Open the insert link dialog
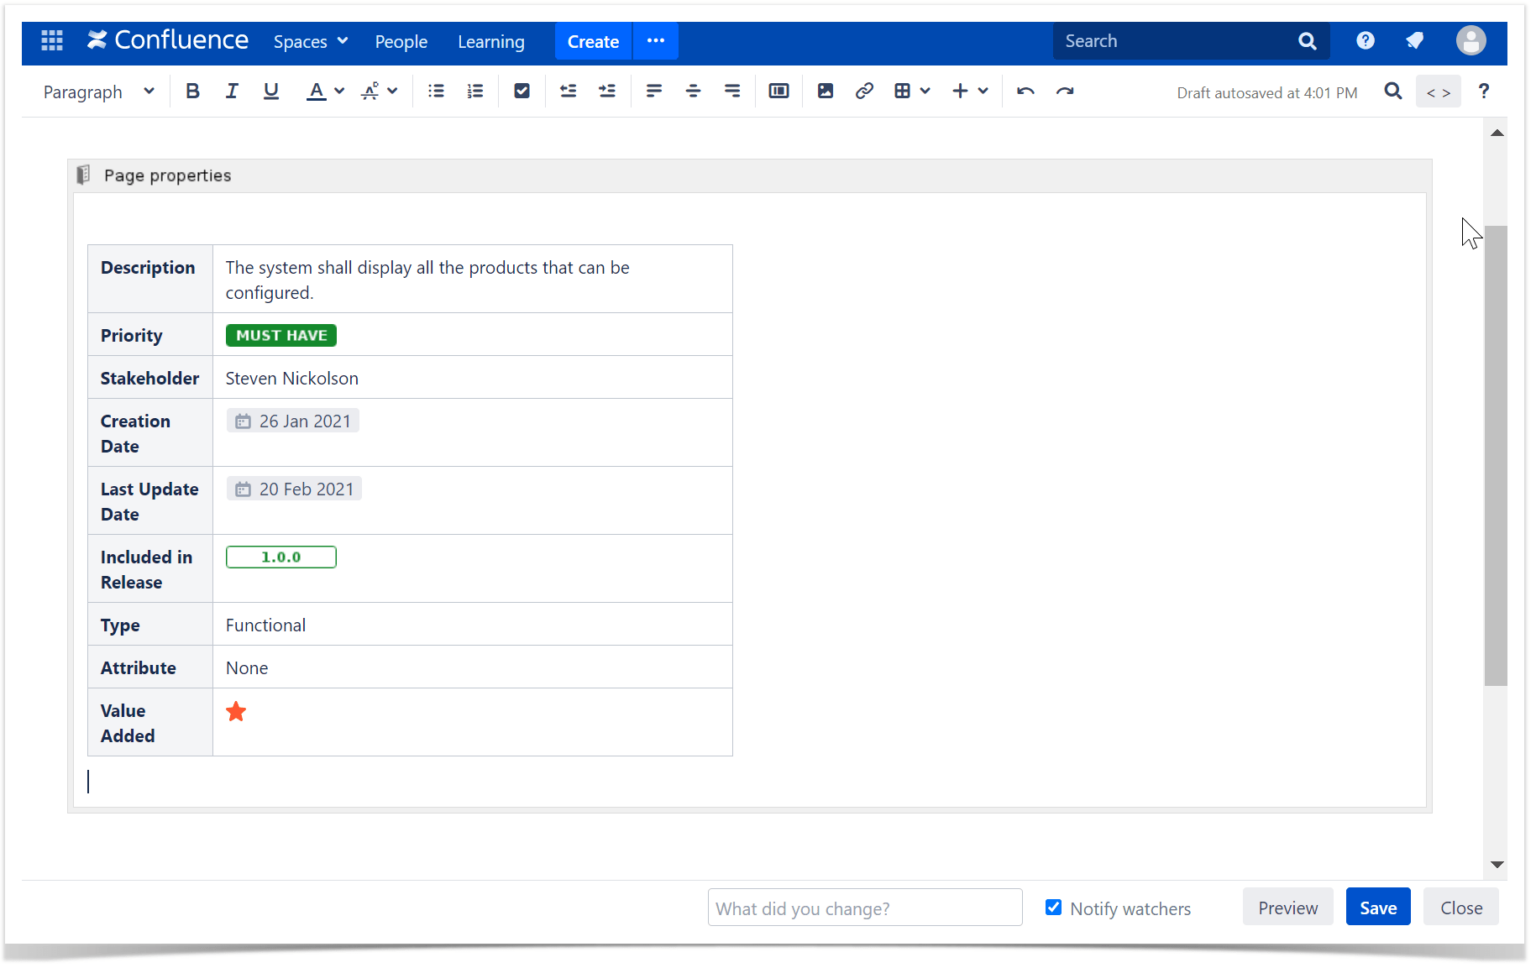The image size is (1536, 968). [864, 91]
